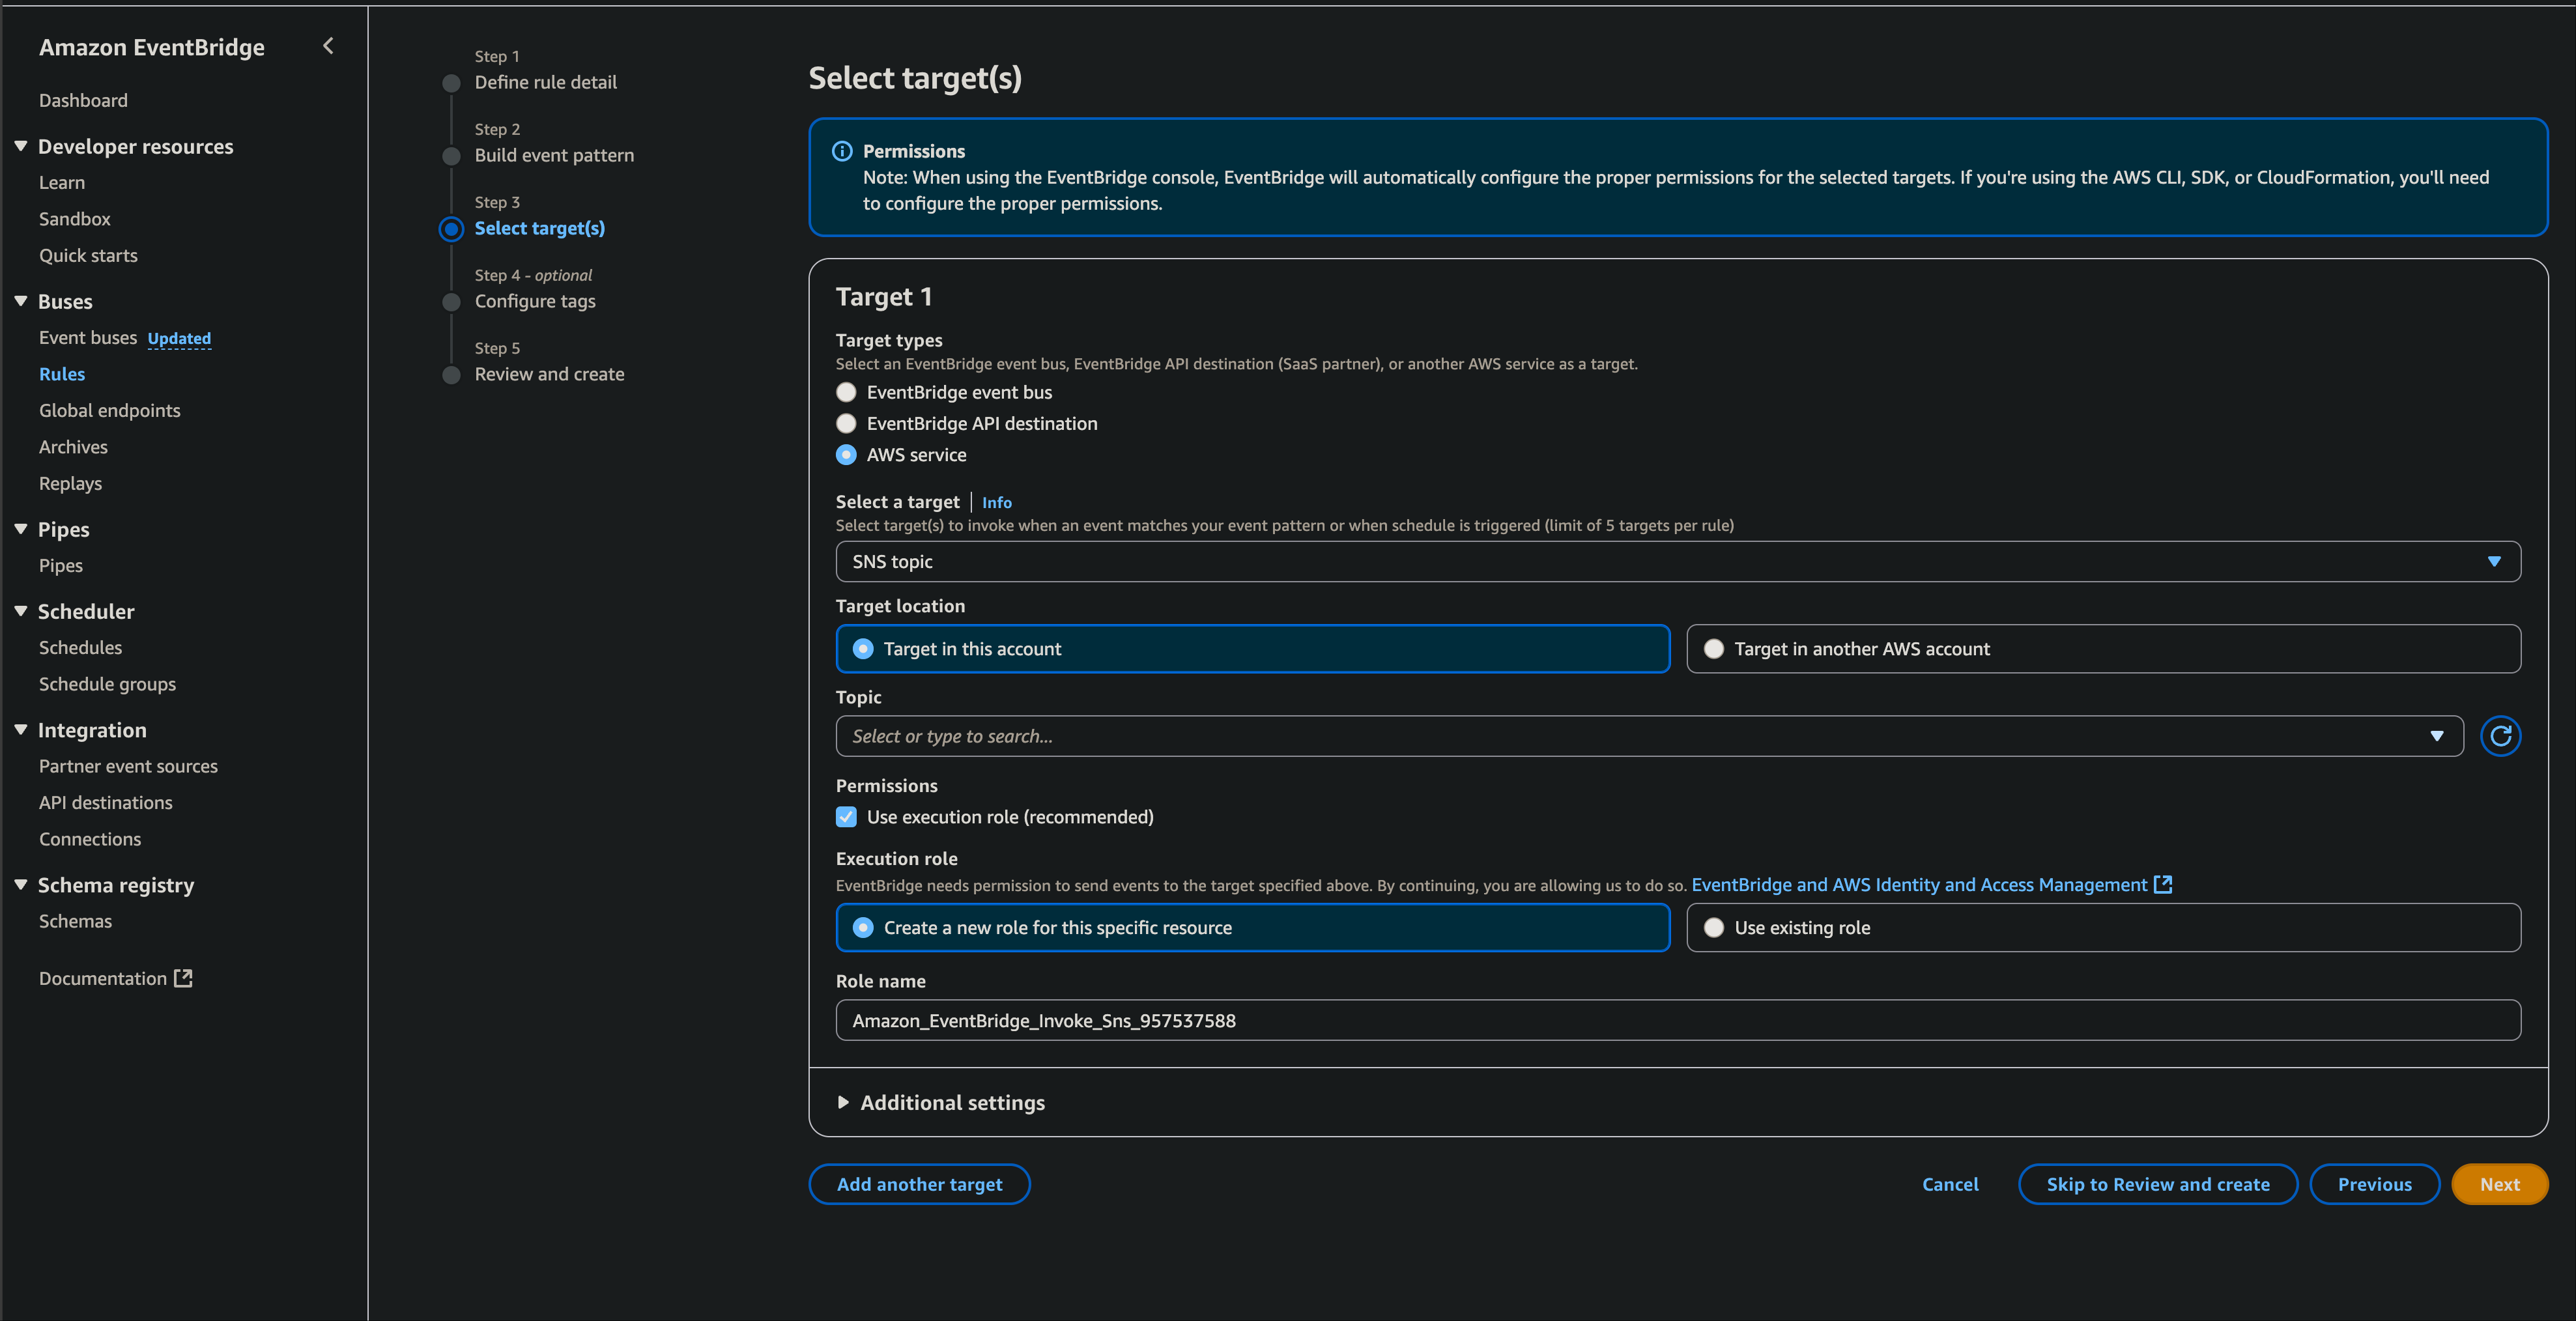
Task: Expand Additional settings section
Action: tap(842, 1102)
